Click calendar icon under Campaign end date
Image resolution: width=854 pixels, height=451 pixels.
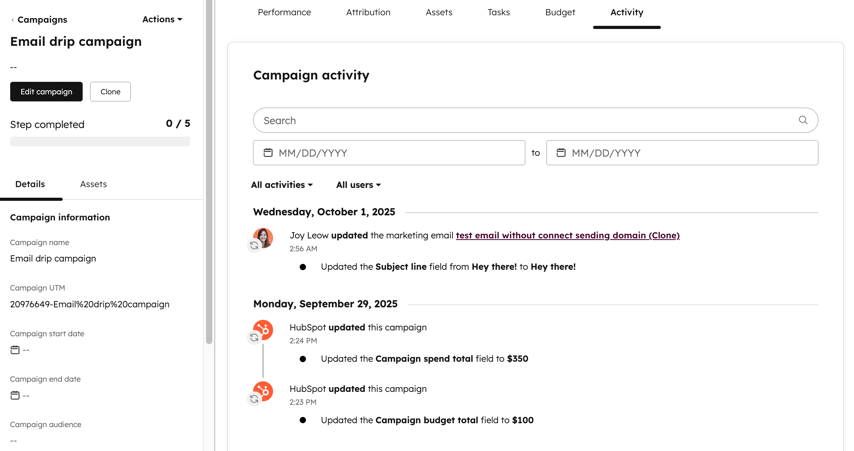(15, 395)
